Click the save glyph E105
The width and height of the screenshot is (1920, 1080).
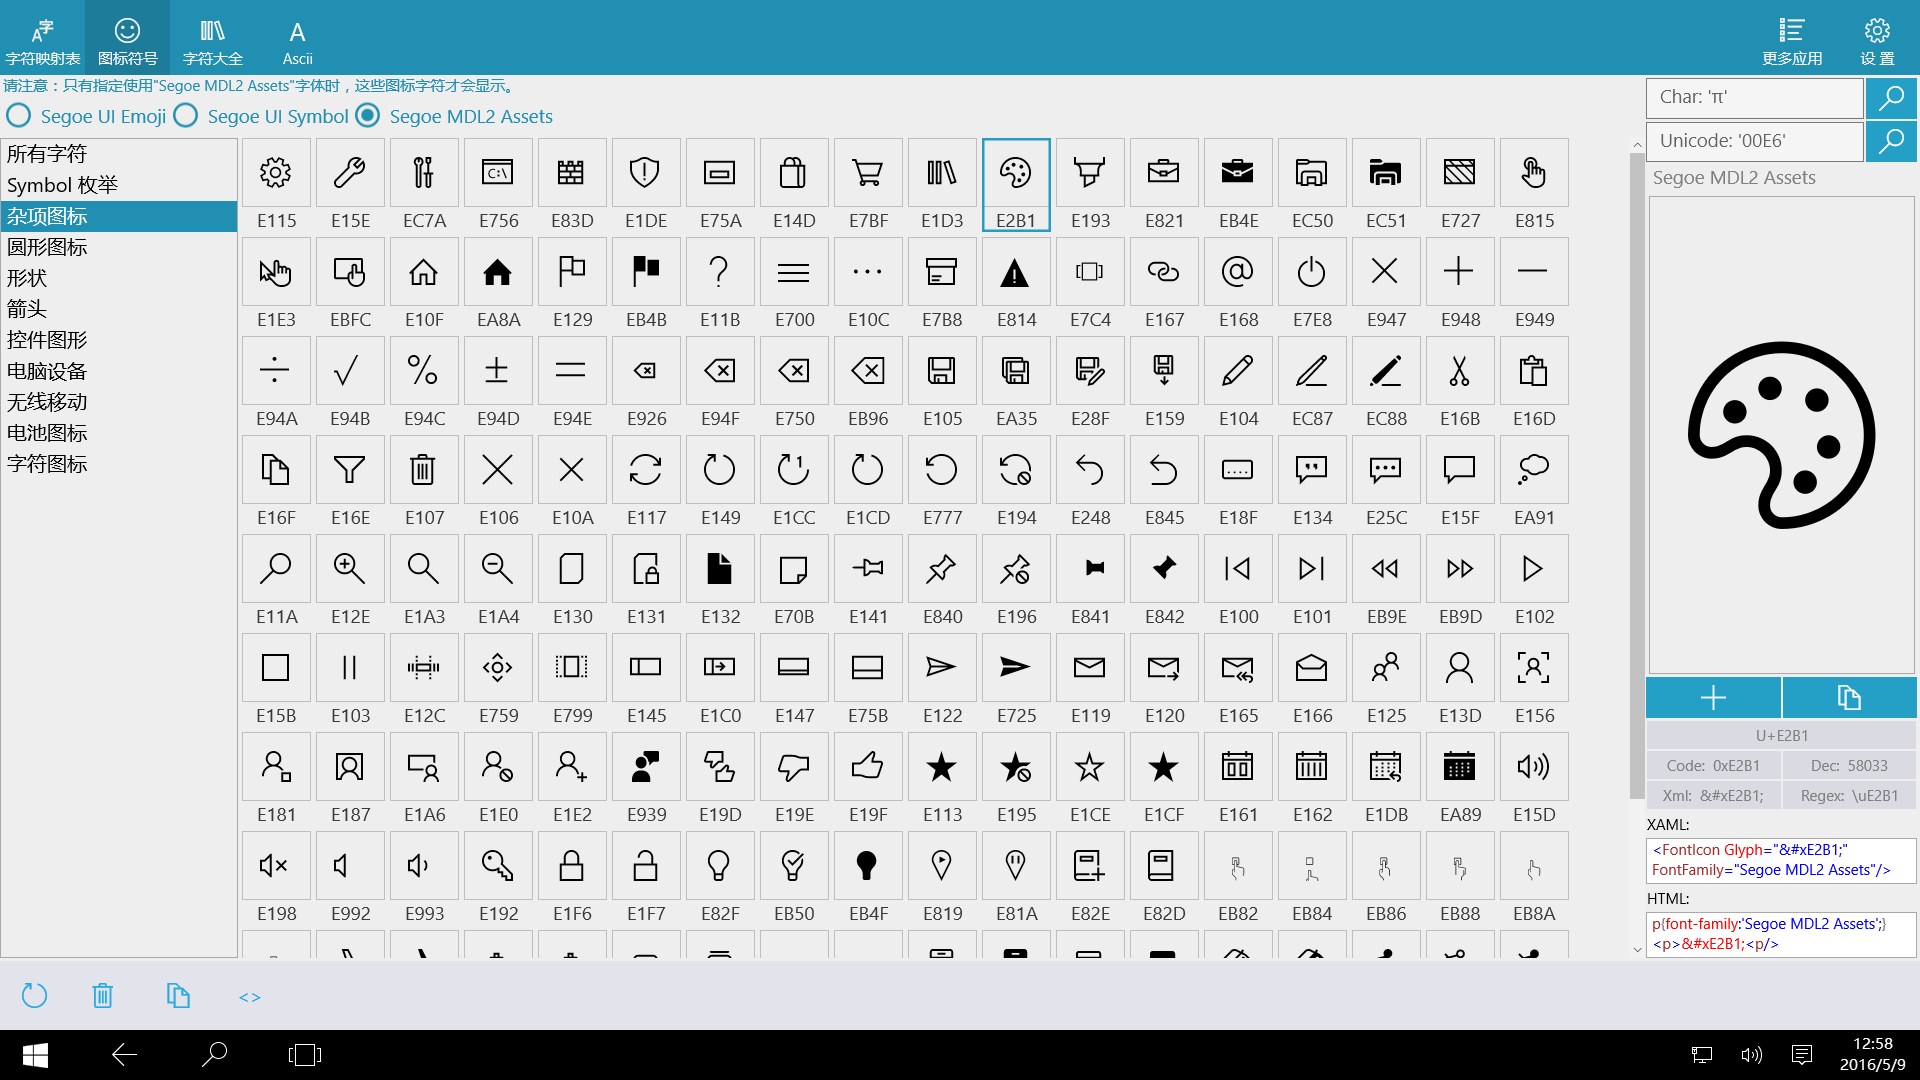942,370
